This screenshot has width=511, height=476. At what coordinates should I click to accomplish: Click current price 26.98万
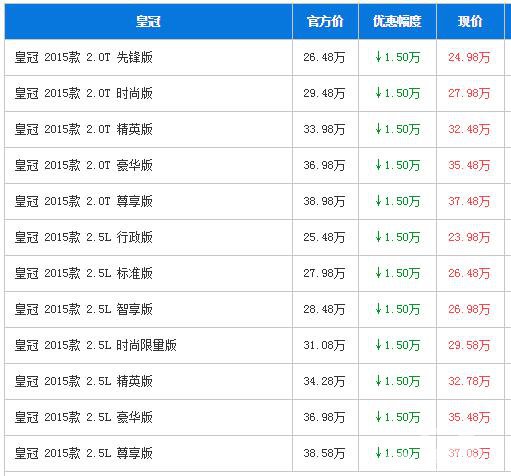tap(469, 309)
